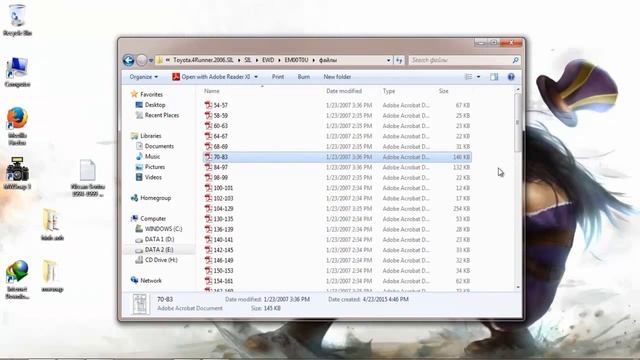Viewport: 640px width, 360px height.
Task: Change view with the views icon
Action: pyautogui.click(x=469, y=77)
